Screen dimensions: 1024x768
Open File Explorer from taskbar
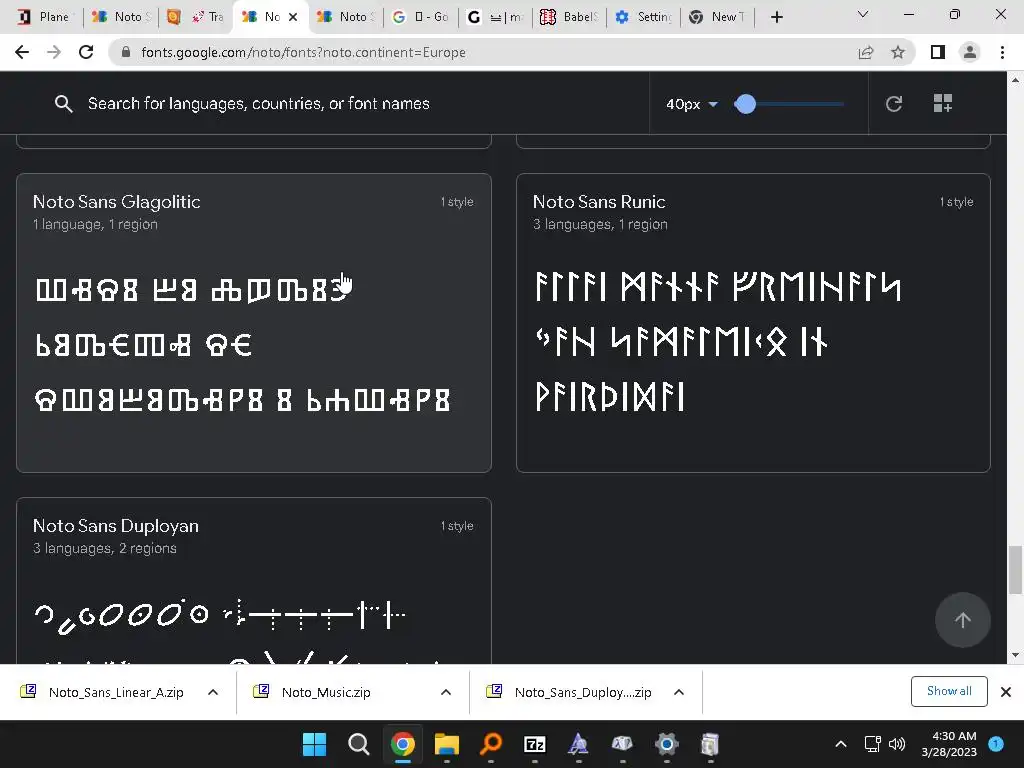pos(447,744)
